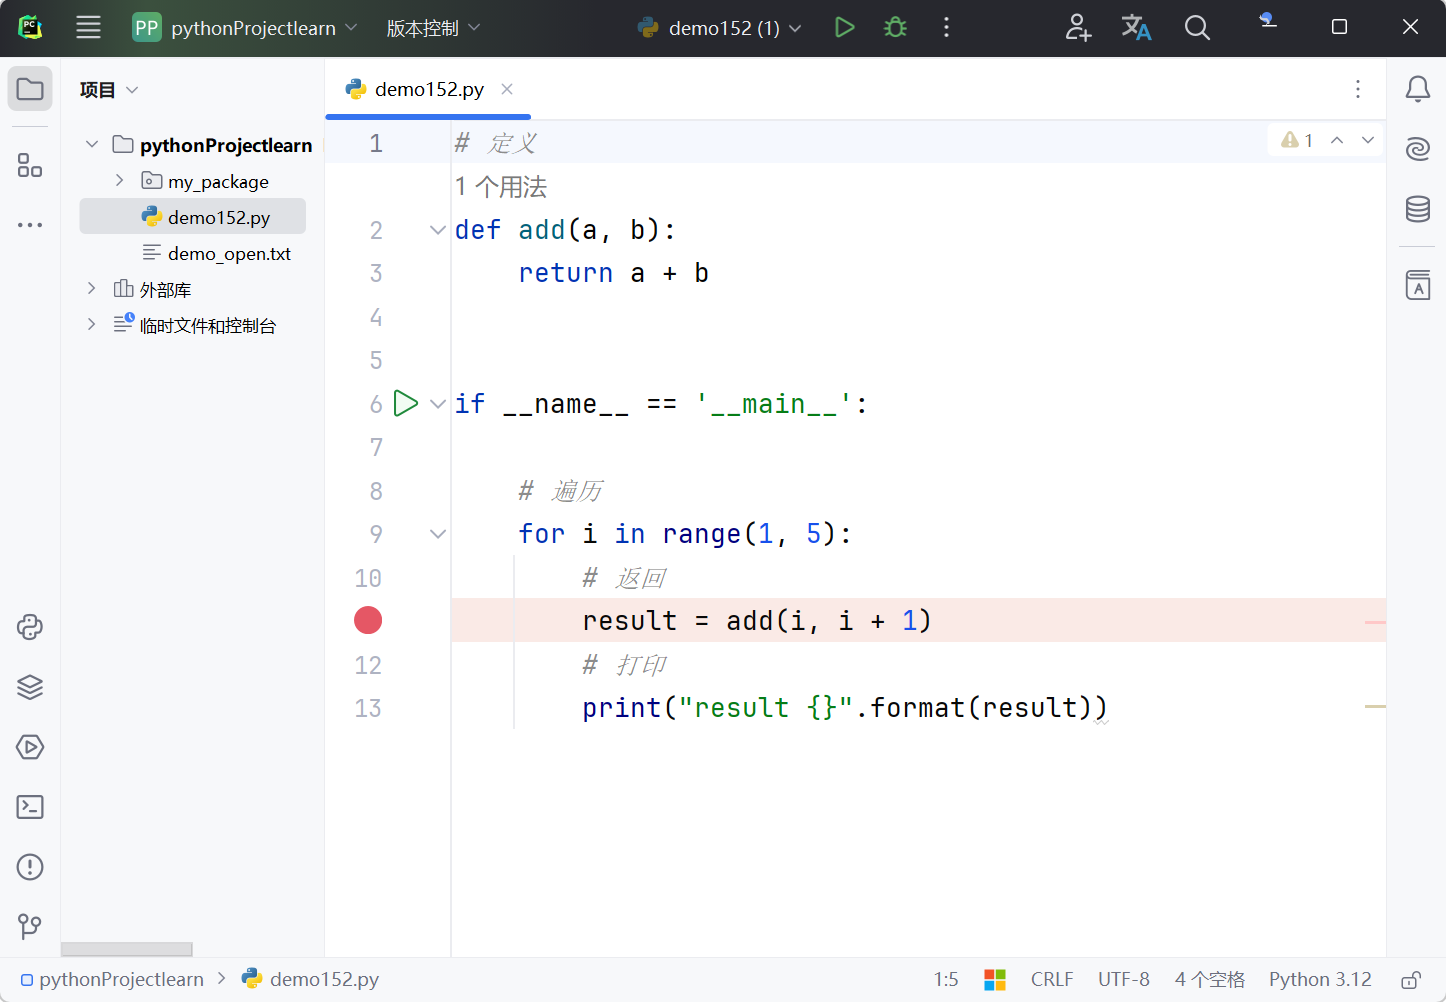This screenshot has height=1002, width=1446.
Task: Remove the breakpoint on line 11
Action: pos(368,620)
